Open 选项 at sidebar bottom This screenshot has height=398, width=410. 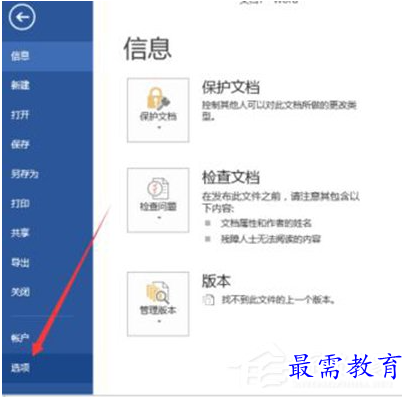point(47,368)
